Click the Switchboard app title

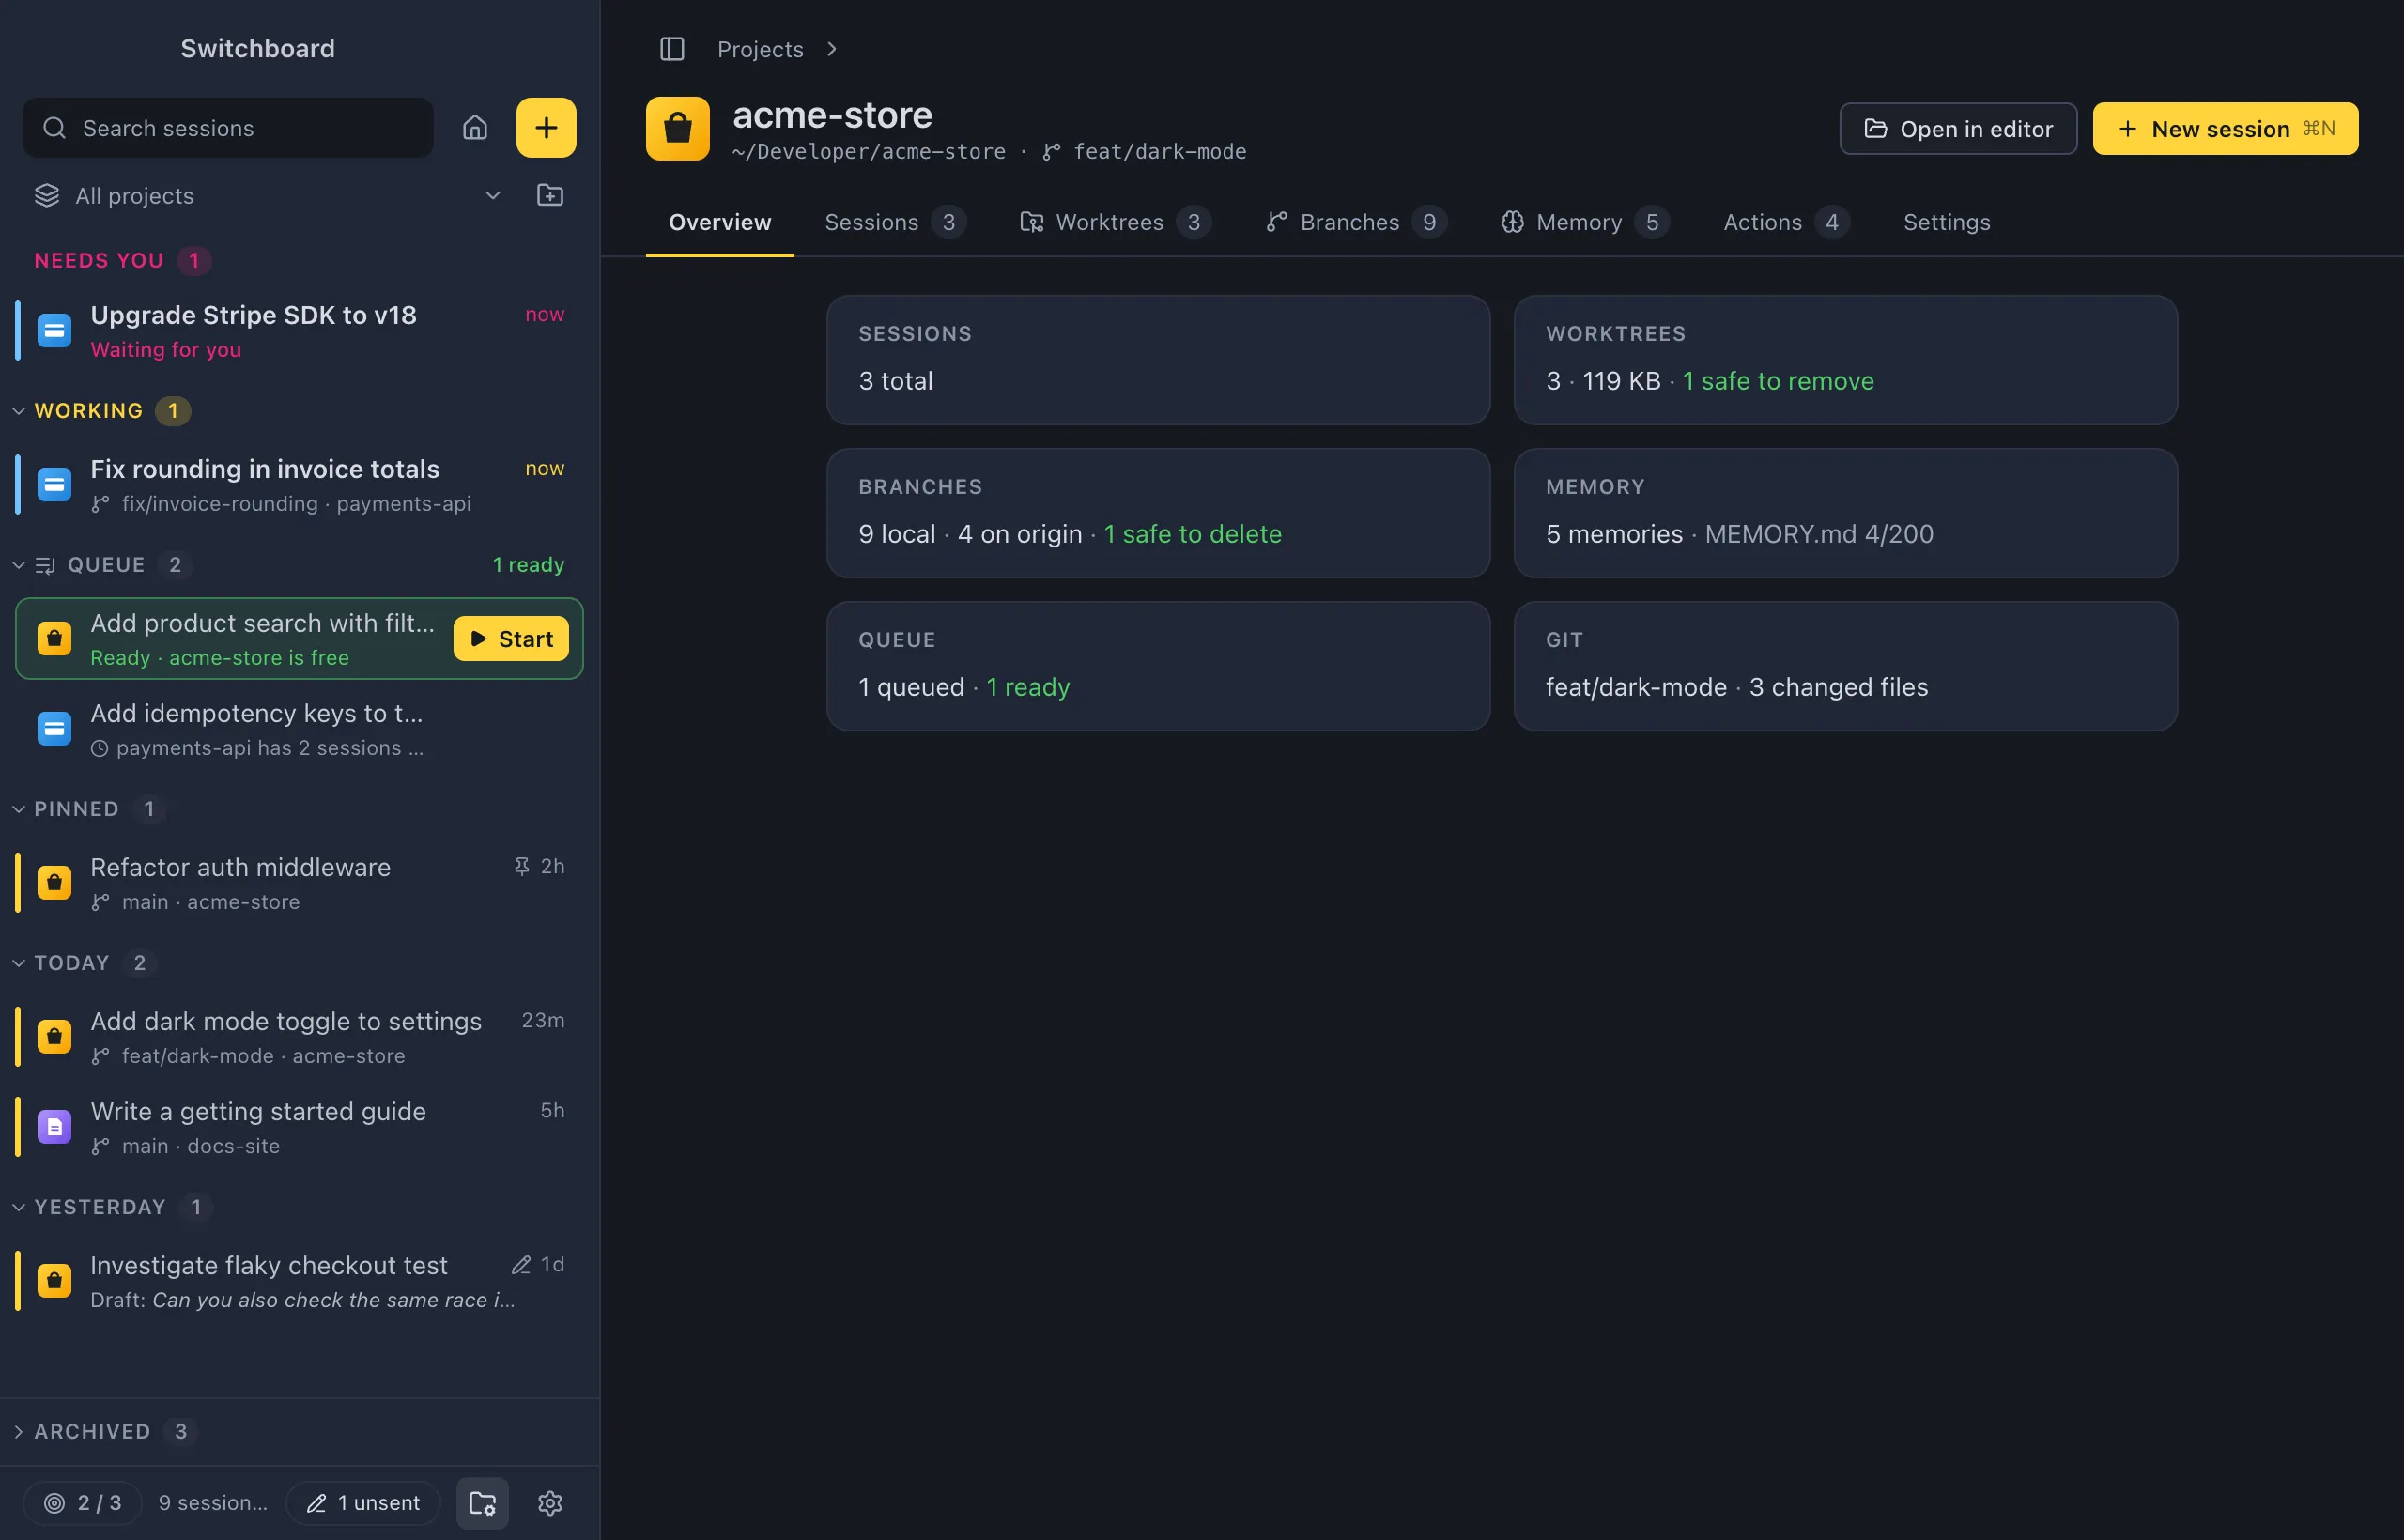[x=258, y=48]
